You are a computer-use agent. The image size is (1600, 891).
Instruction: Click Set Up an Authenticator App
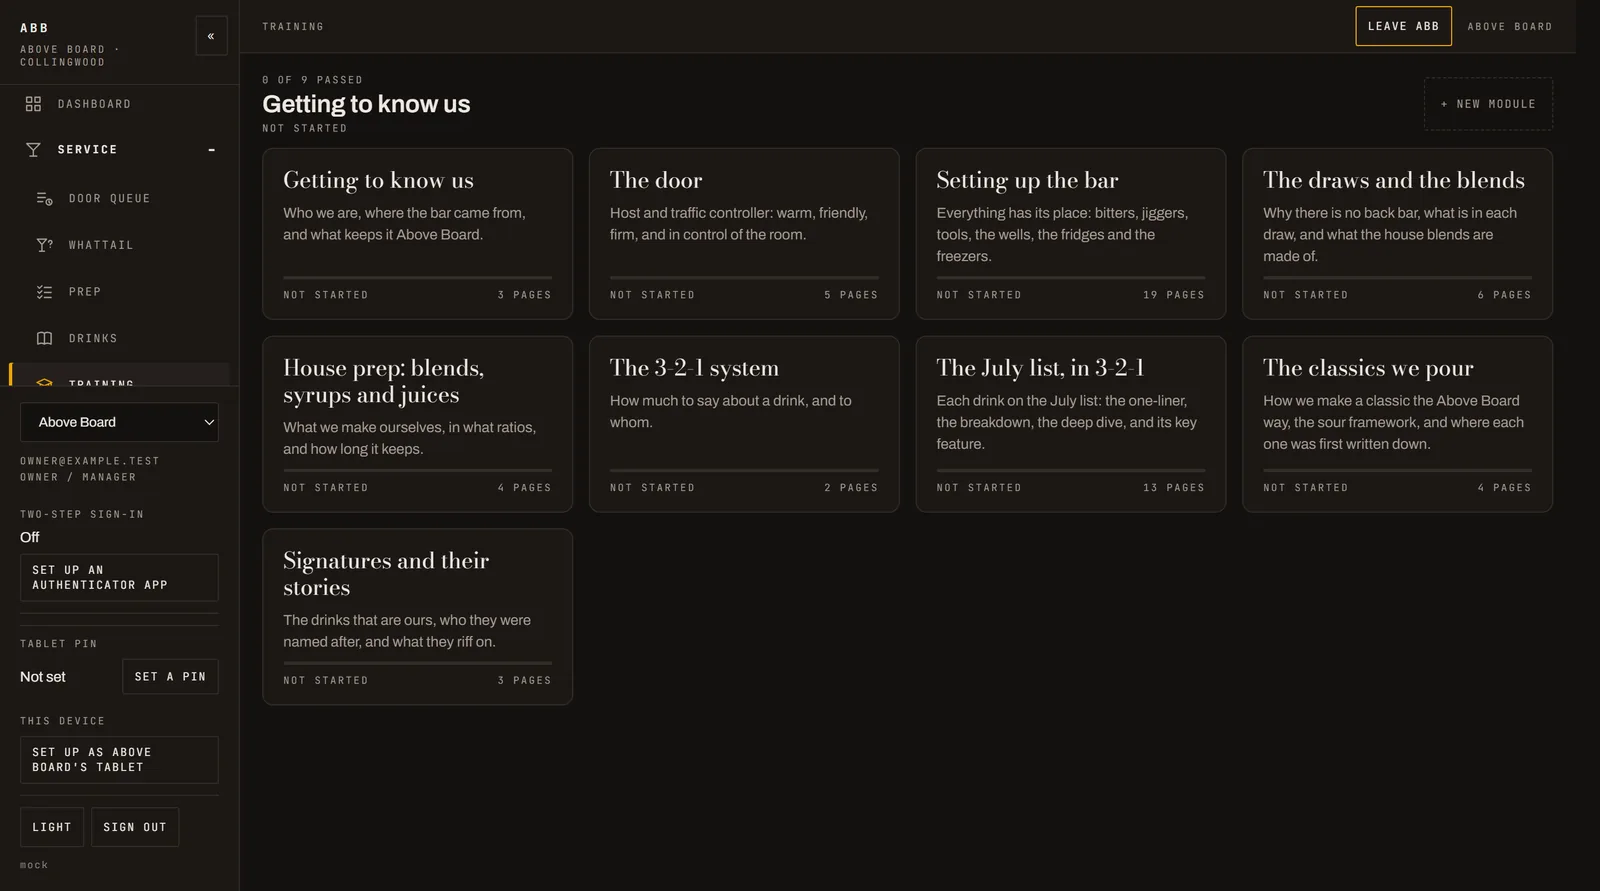point(119,578)
